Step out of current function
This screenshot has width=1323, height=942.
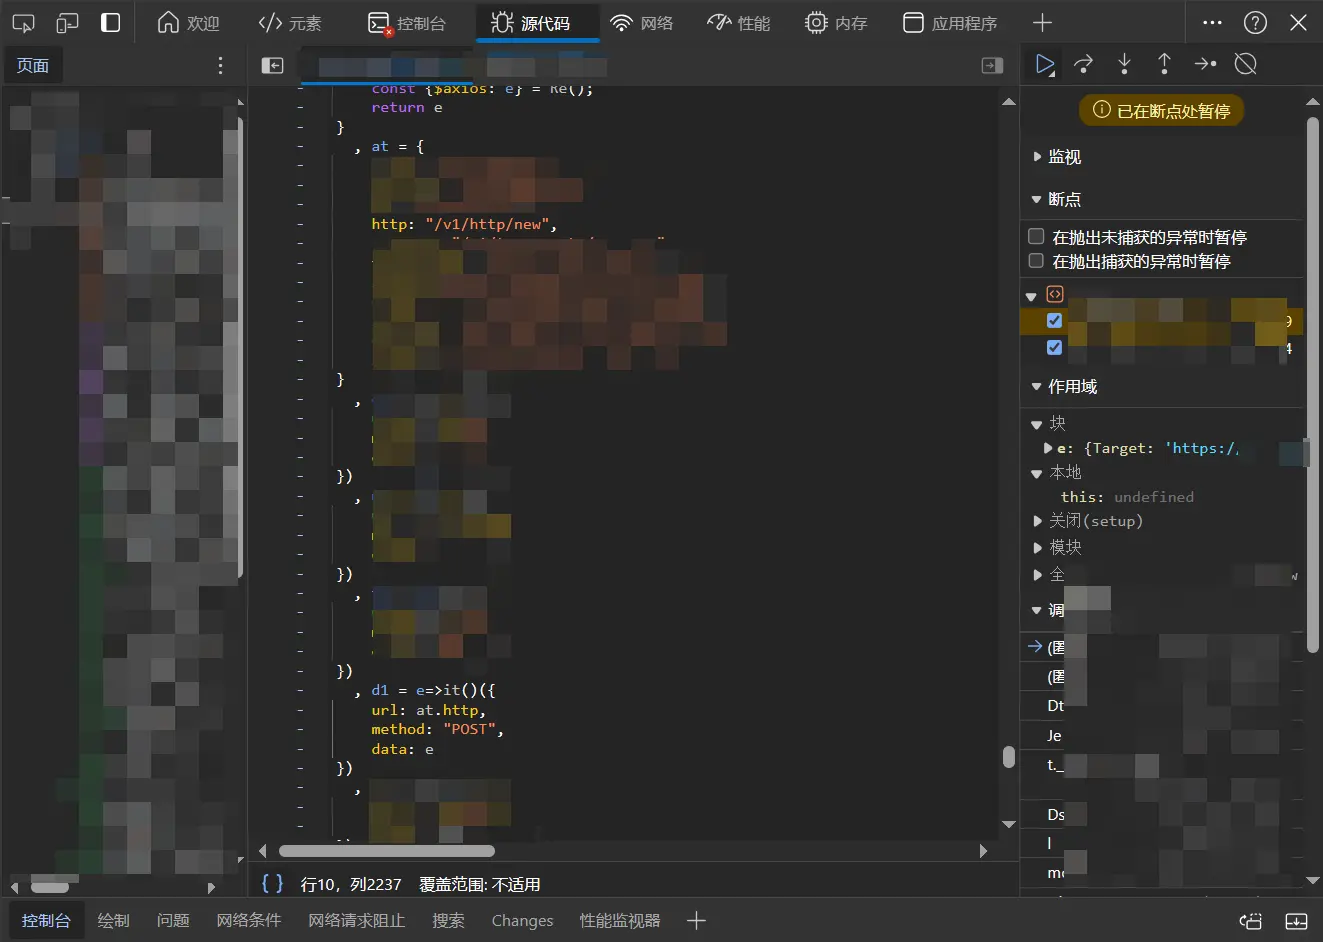(x=1164, y=64)
